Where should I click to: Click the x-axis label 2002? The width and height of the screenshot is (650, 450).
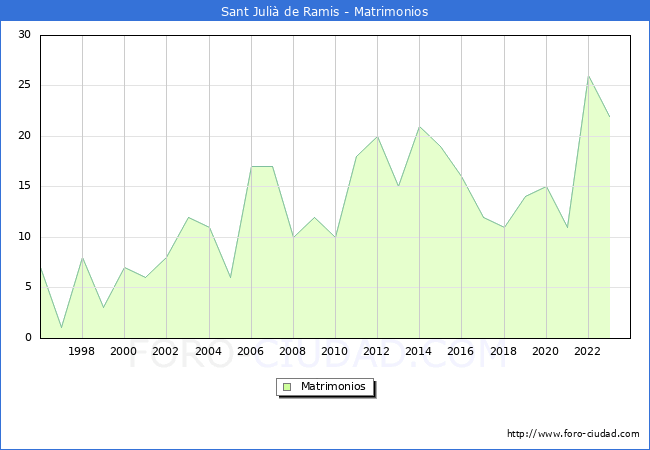pyautogui.click(x=165, y=351)
